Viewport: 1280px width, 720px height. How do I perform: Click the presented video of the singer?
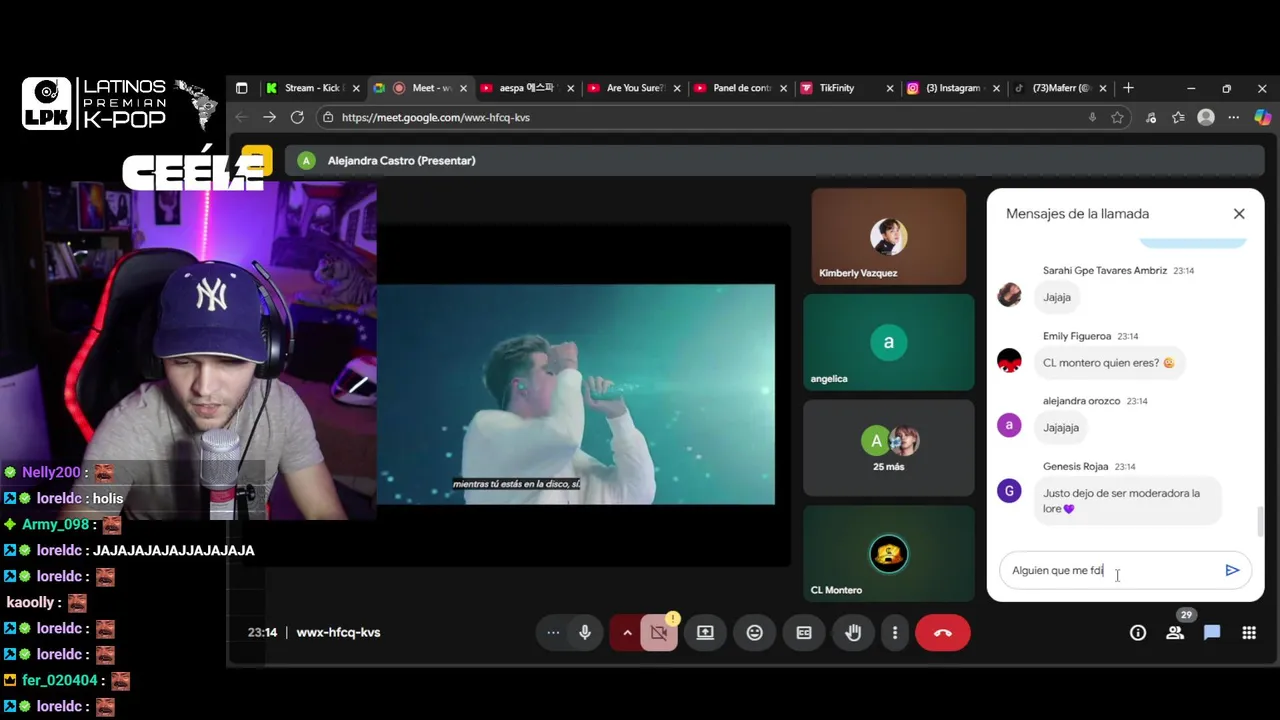tap(576, 394)
